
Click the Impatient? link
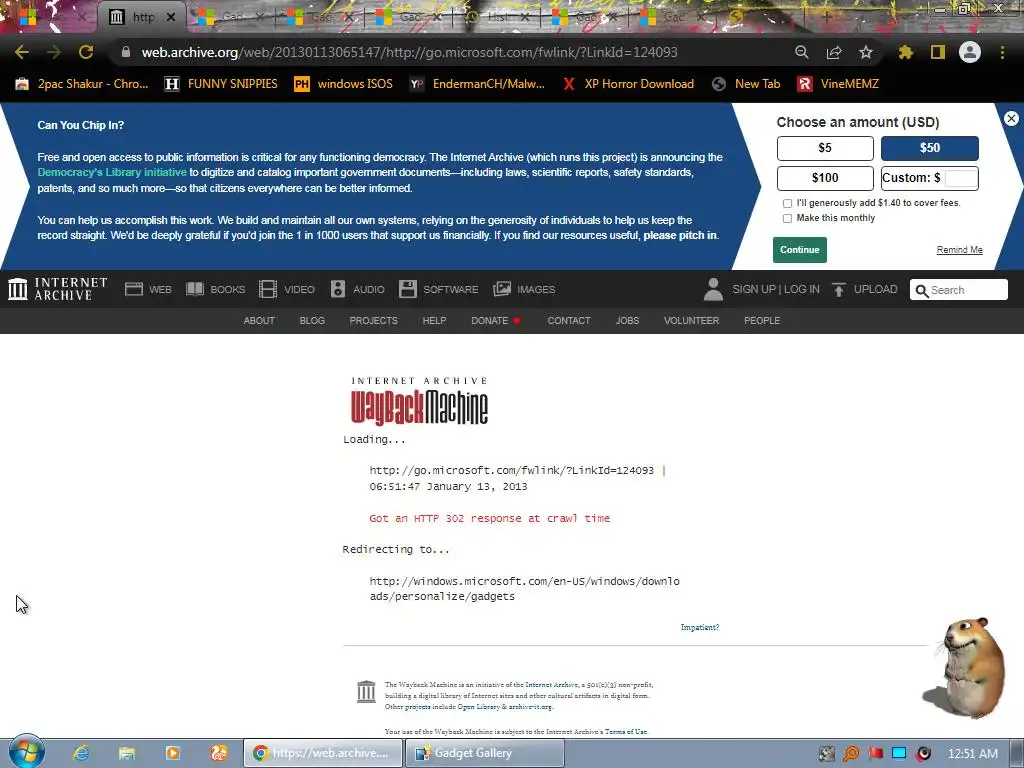[x=699, y=628]
